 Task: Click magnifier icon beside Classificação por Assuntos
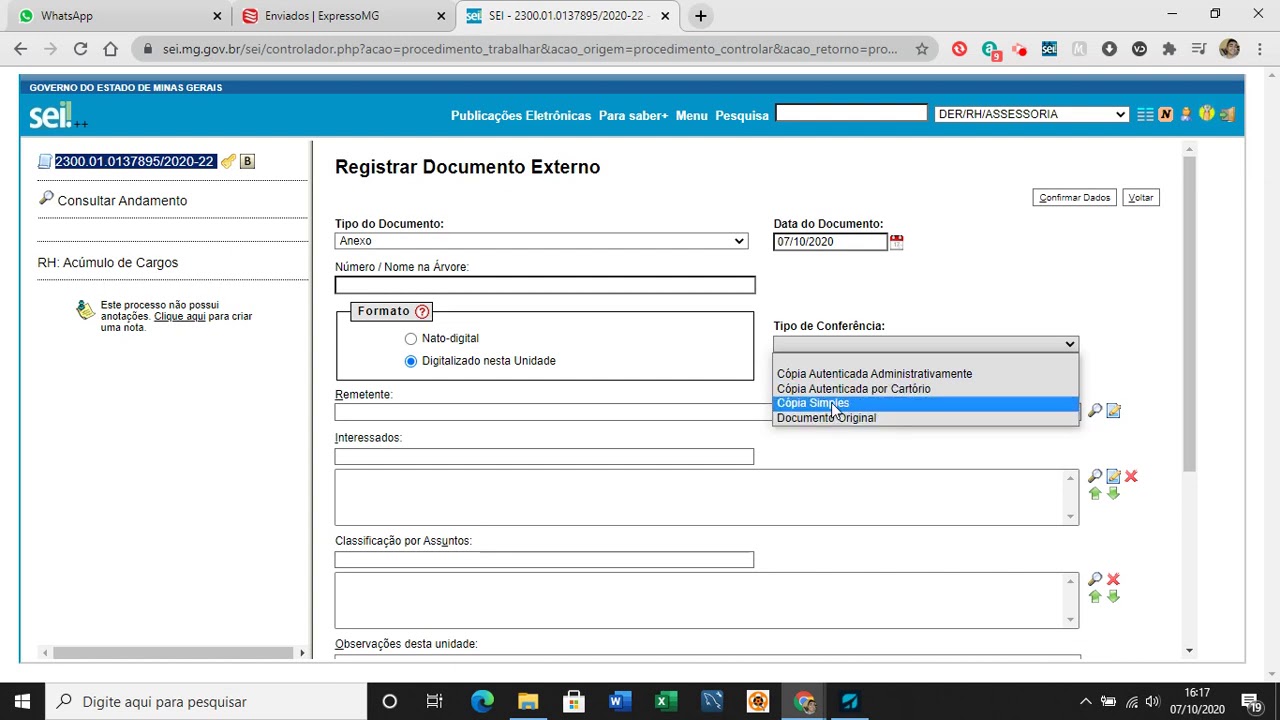[x=1095, y=579]
